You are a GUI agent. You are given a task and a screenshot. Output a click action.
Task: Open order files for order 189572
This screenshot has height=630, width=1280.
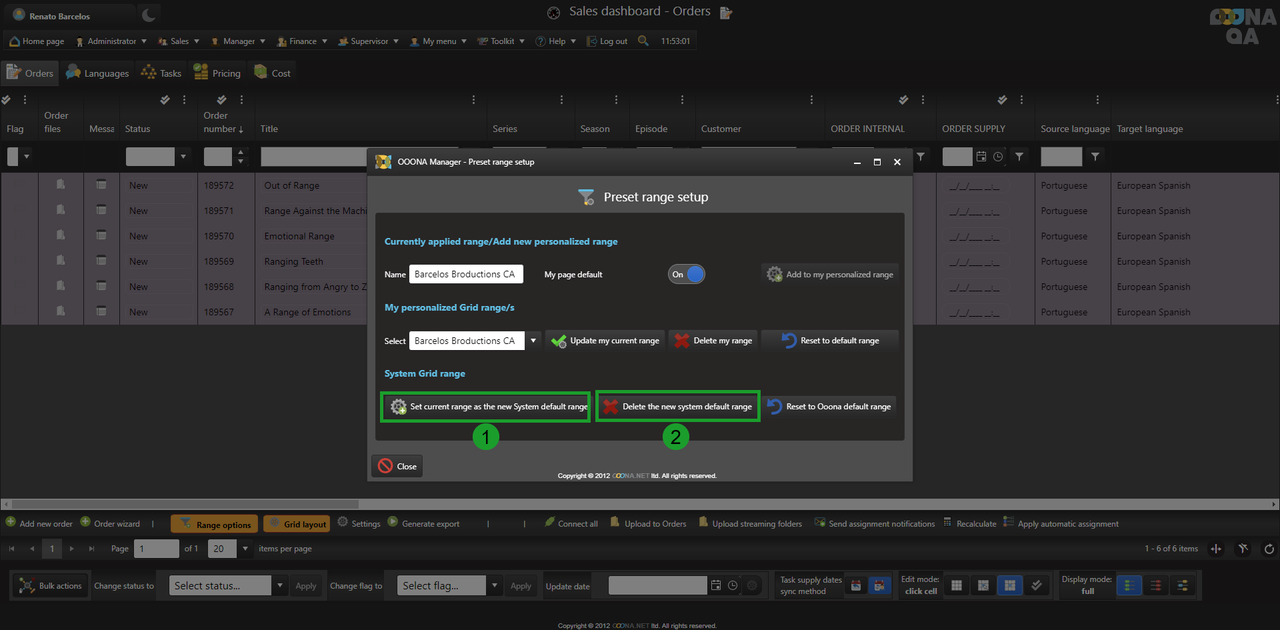click(61, 185)
